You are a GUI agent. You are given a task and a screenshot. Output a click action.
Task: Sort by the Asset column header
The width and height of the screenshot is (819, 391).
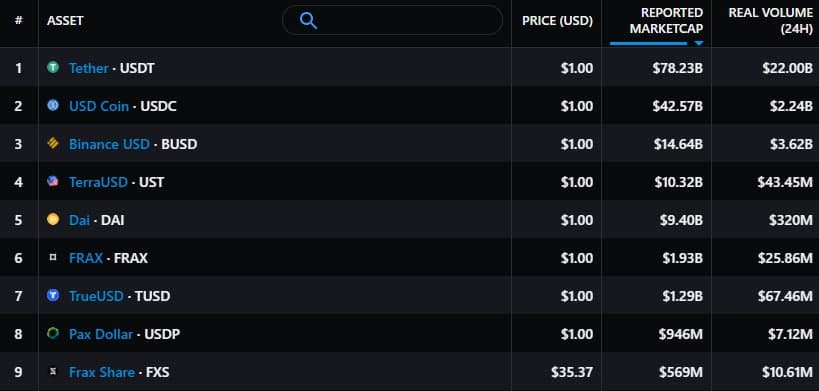tap(65, 21)
